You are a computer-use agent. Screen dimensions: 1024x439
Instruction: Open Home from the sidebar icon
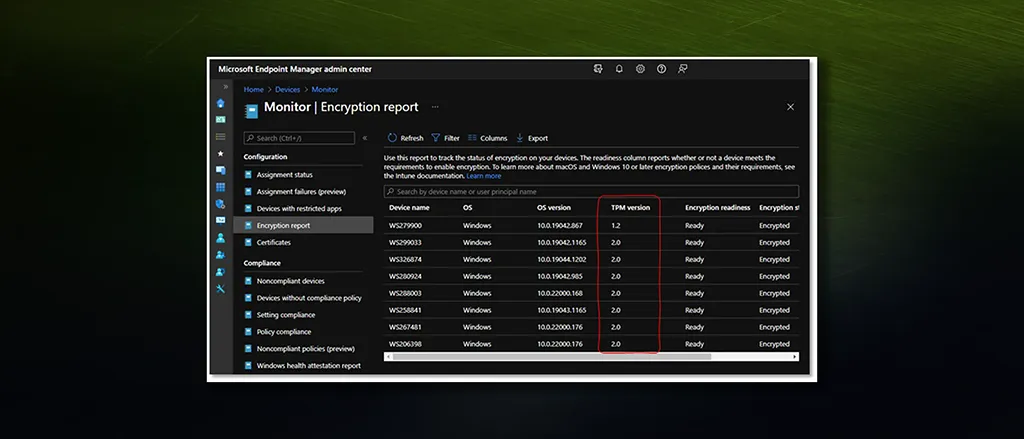[221, 103]
